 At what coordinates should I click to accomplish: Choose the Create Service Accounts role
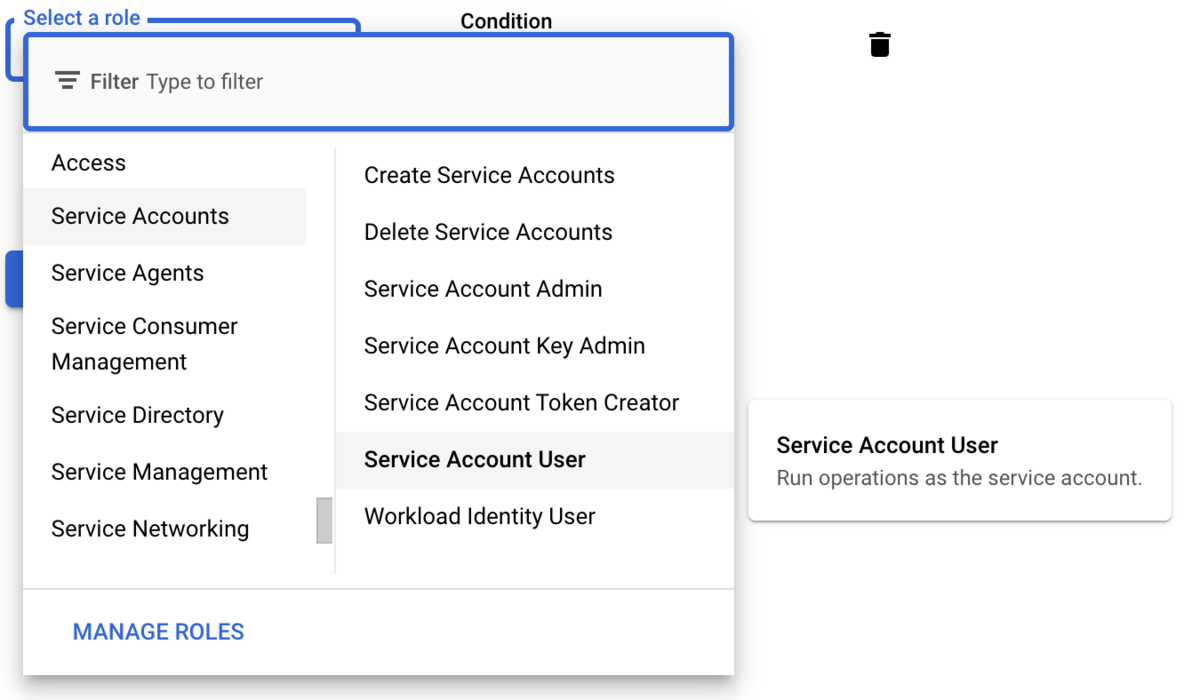click(489, 175)
